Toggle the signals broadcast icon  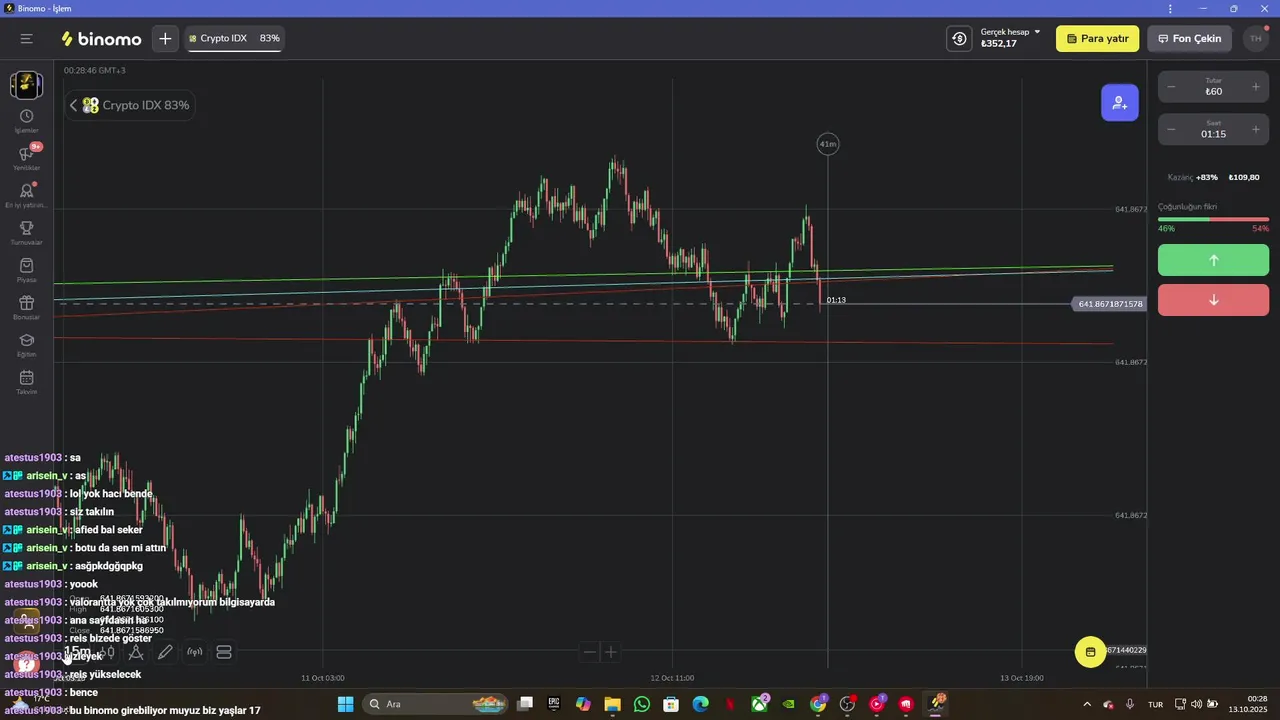(x=195, y=652)
